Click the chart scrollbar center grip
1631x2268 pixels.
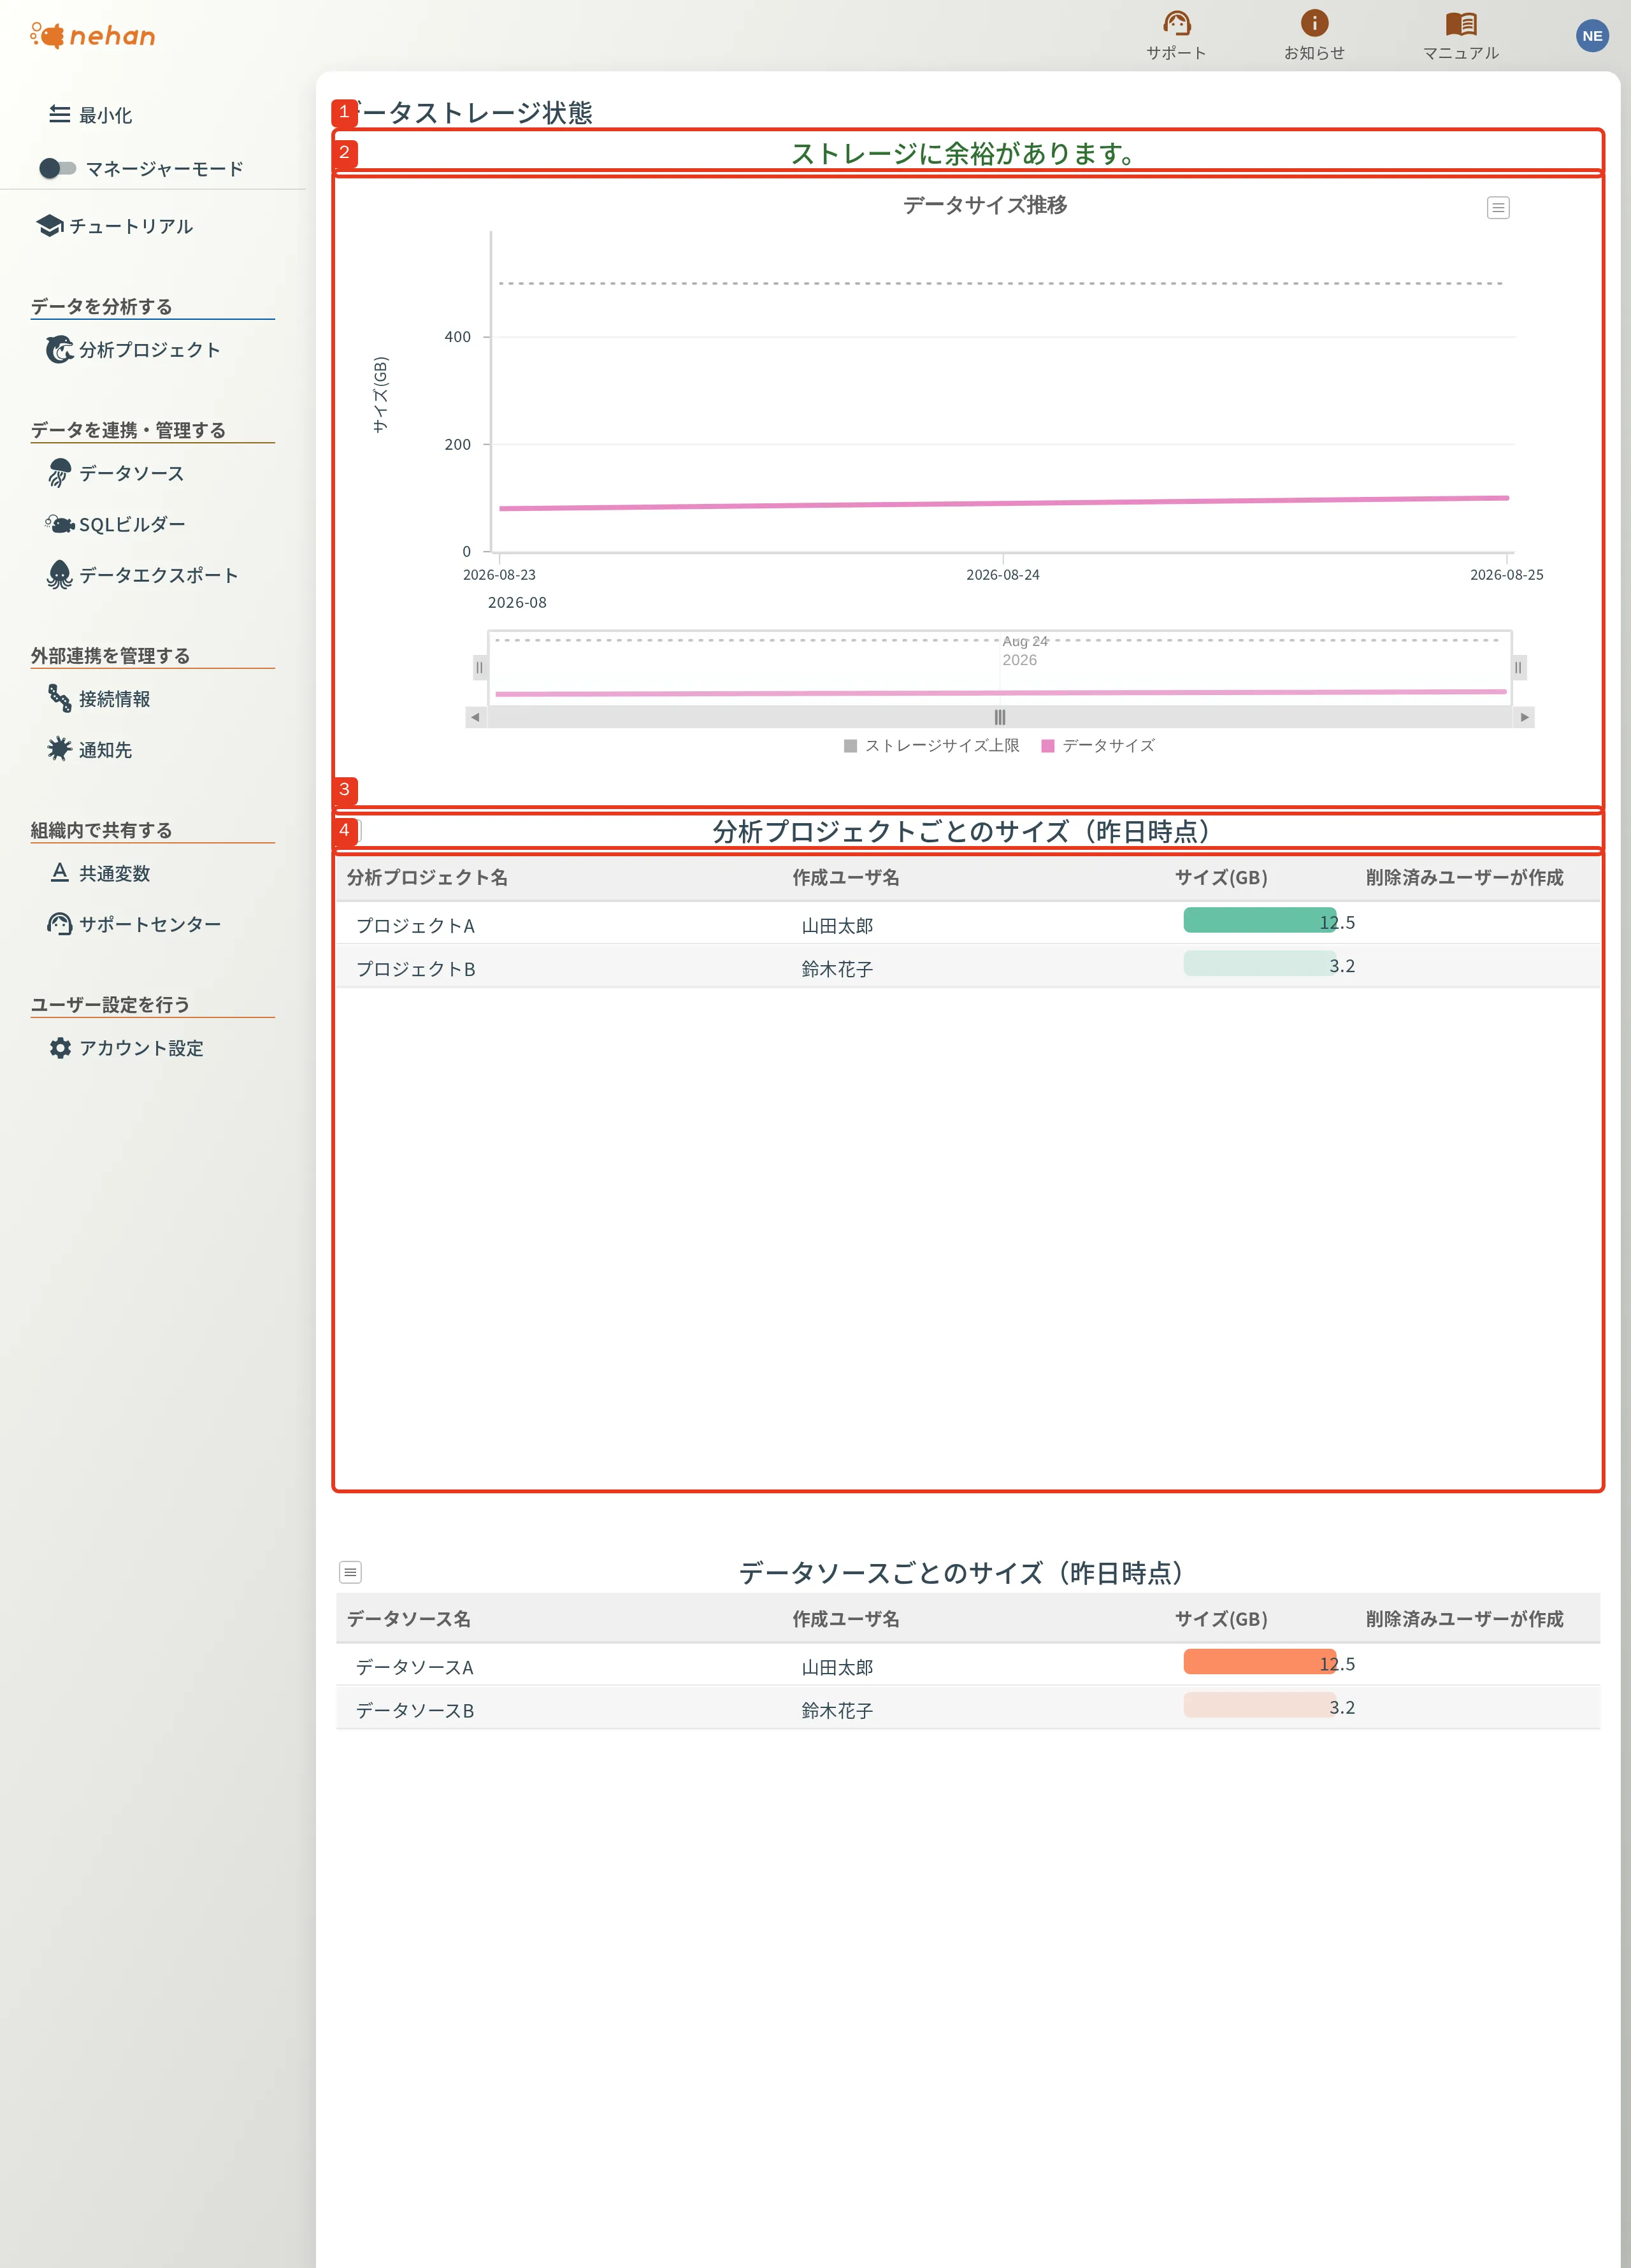tap(999, 717)
